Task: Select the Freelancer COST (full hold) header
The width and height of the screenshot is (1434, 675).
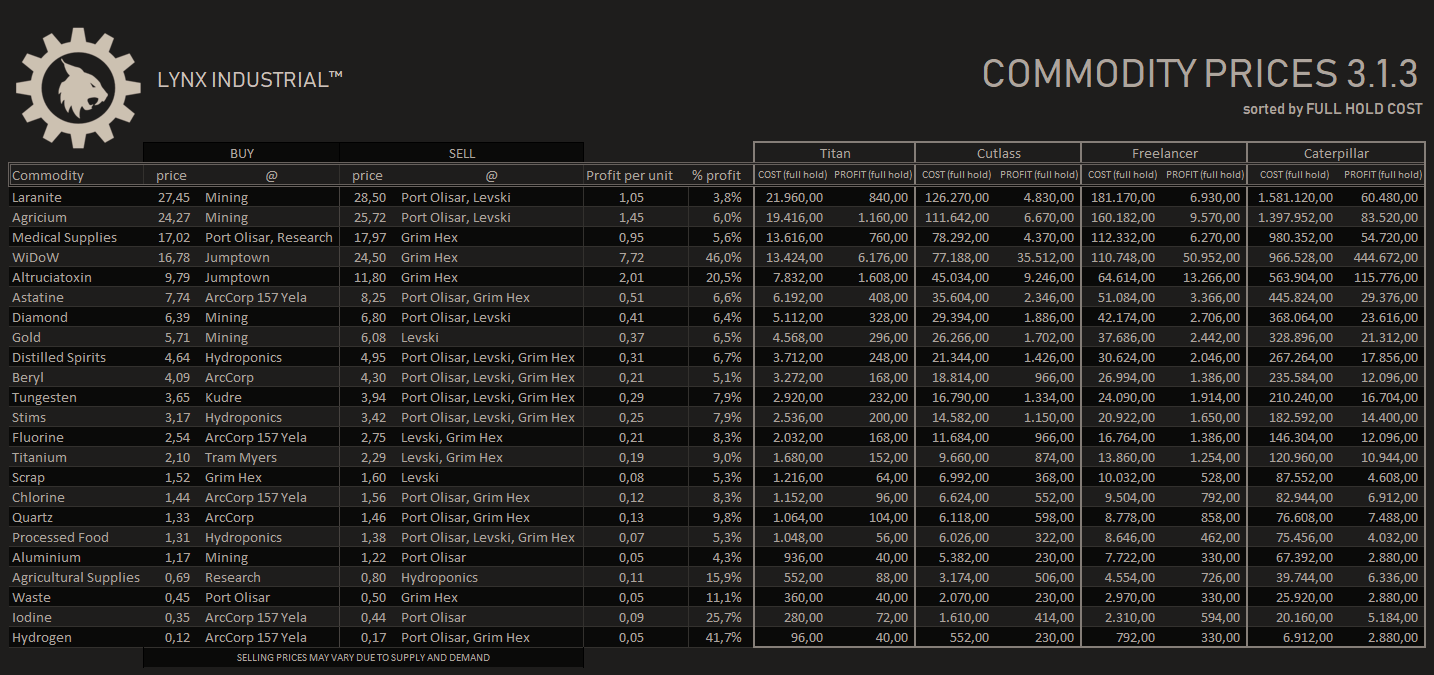Action: click(1121, 173)
